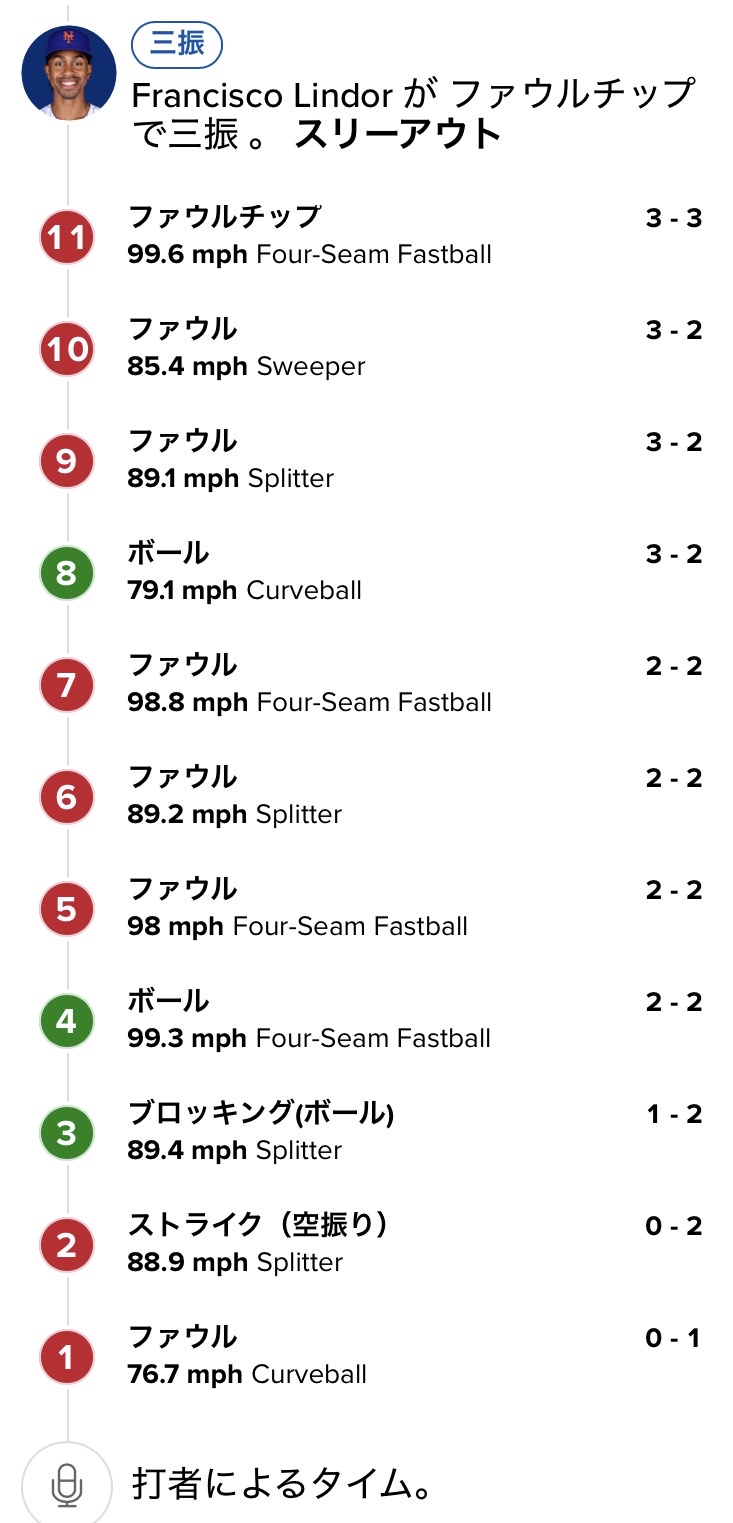Viewport: 733px width, 1523px height.
Task: Tap pitch 5 red circle marker
Action: click(x=67, y=910)
